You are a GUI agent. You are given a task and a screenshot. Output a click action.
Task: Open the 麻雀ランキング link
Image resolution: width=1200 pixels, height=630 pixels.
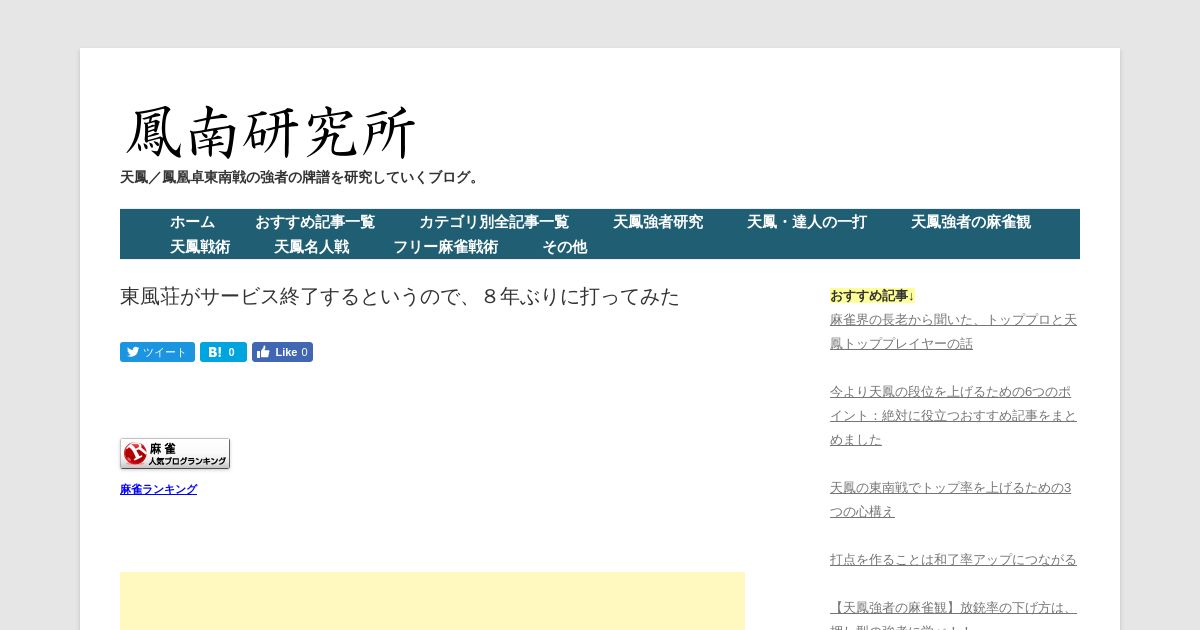click(158, 489)
